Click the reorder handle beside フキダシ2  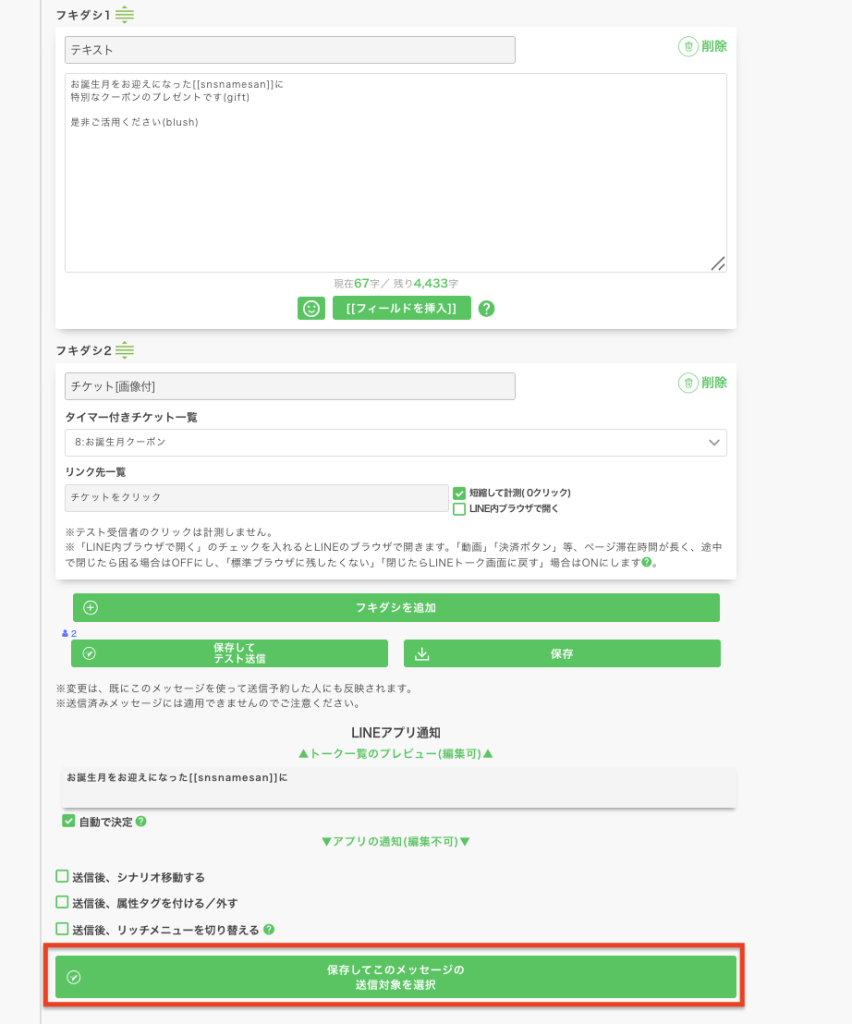(x=124, y=350)
